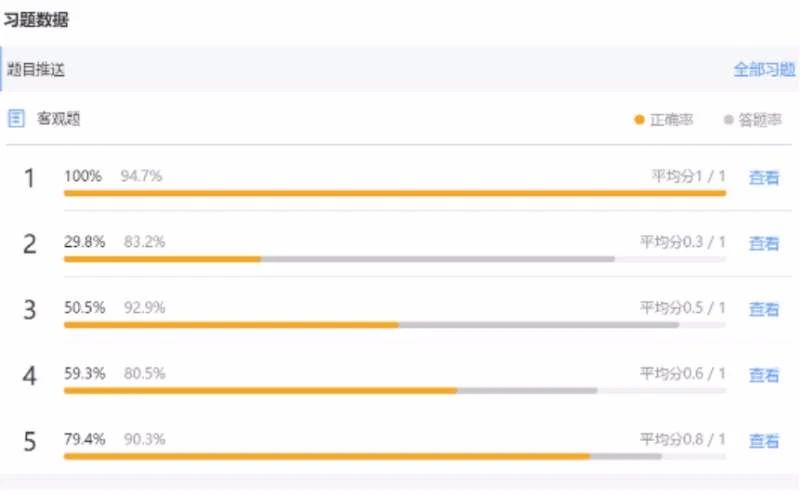Click the 客观题 section label
800x494 pixels.
pyautogui.click(x=58, y=119)
